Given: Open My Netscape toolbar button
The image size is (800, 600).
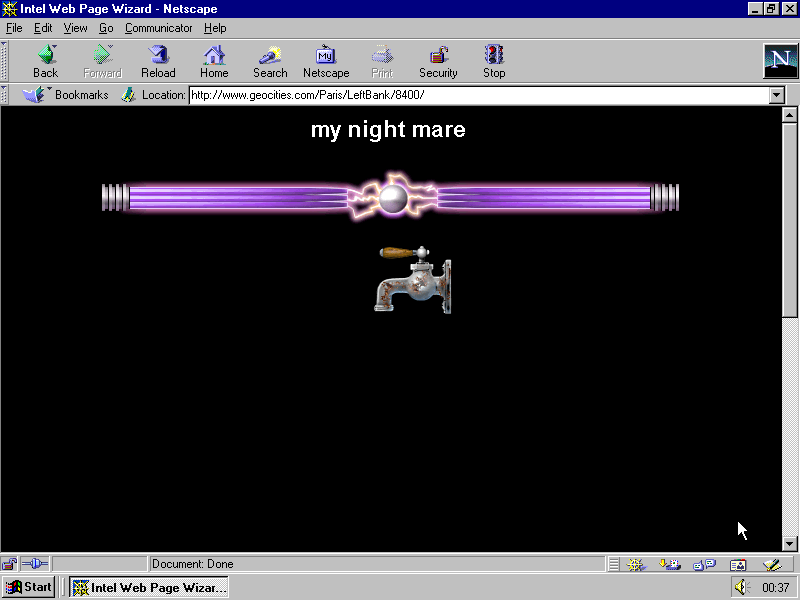Looking at the screenshot, I should (x=326, y=61).
